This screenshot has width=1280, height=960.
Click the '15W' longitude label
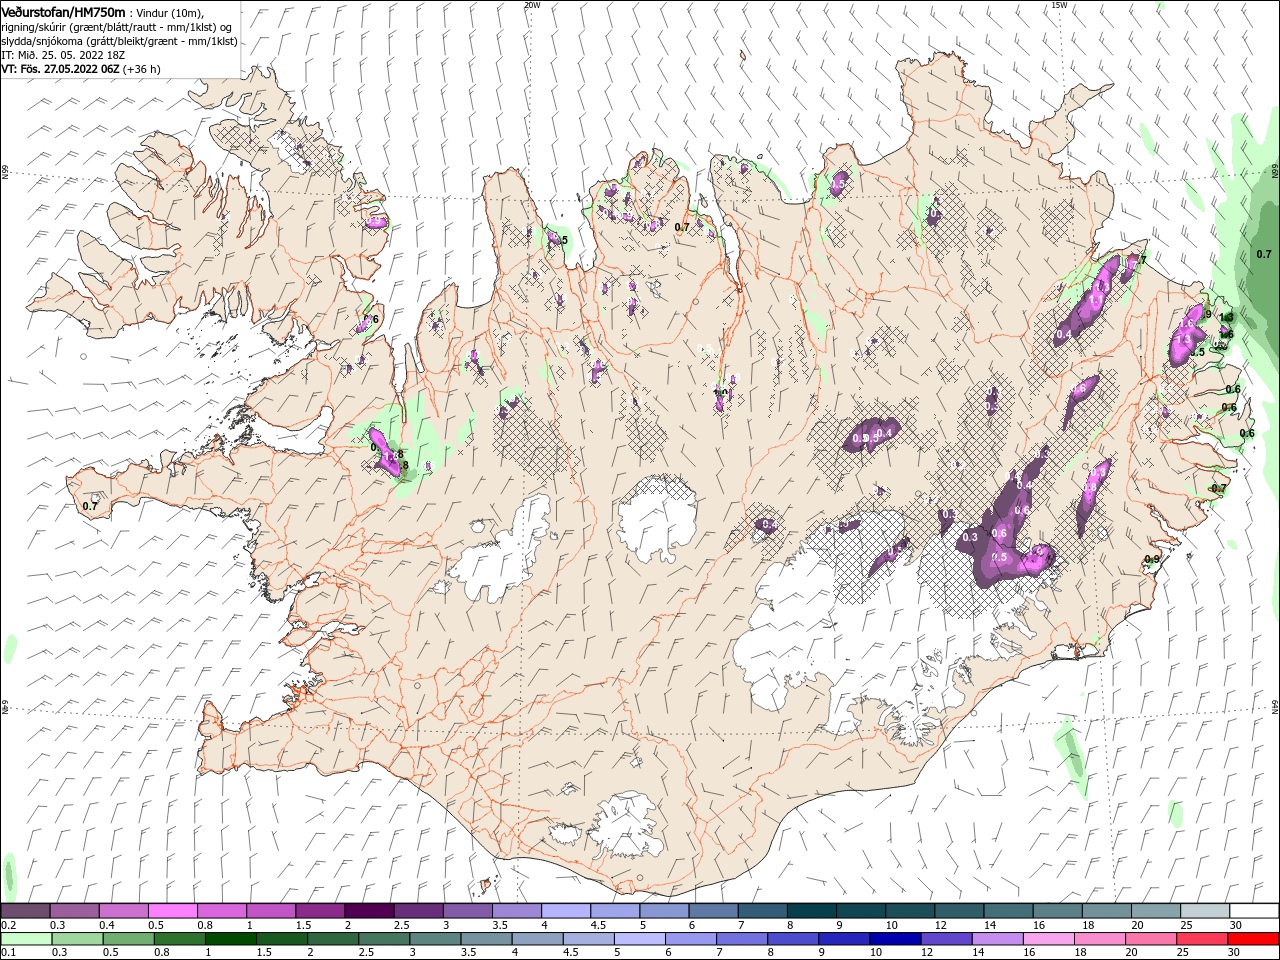(x=1059, y=5)
